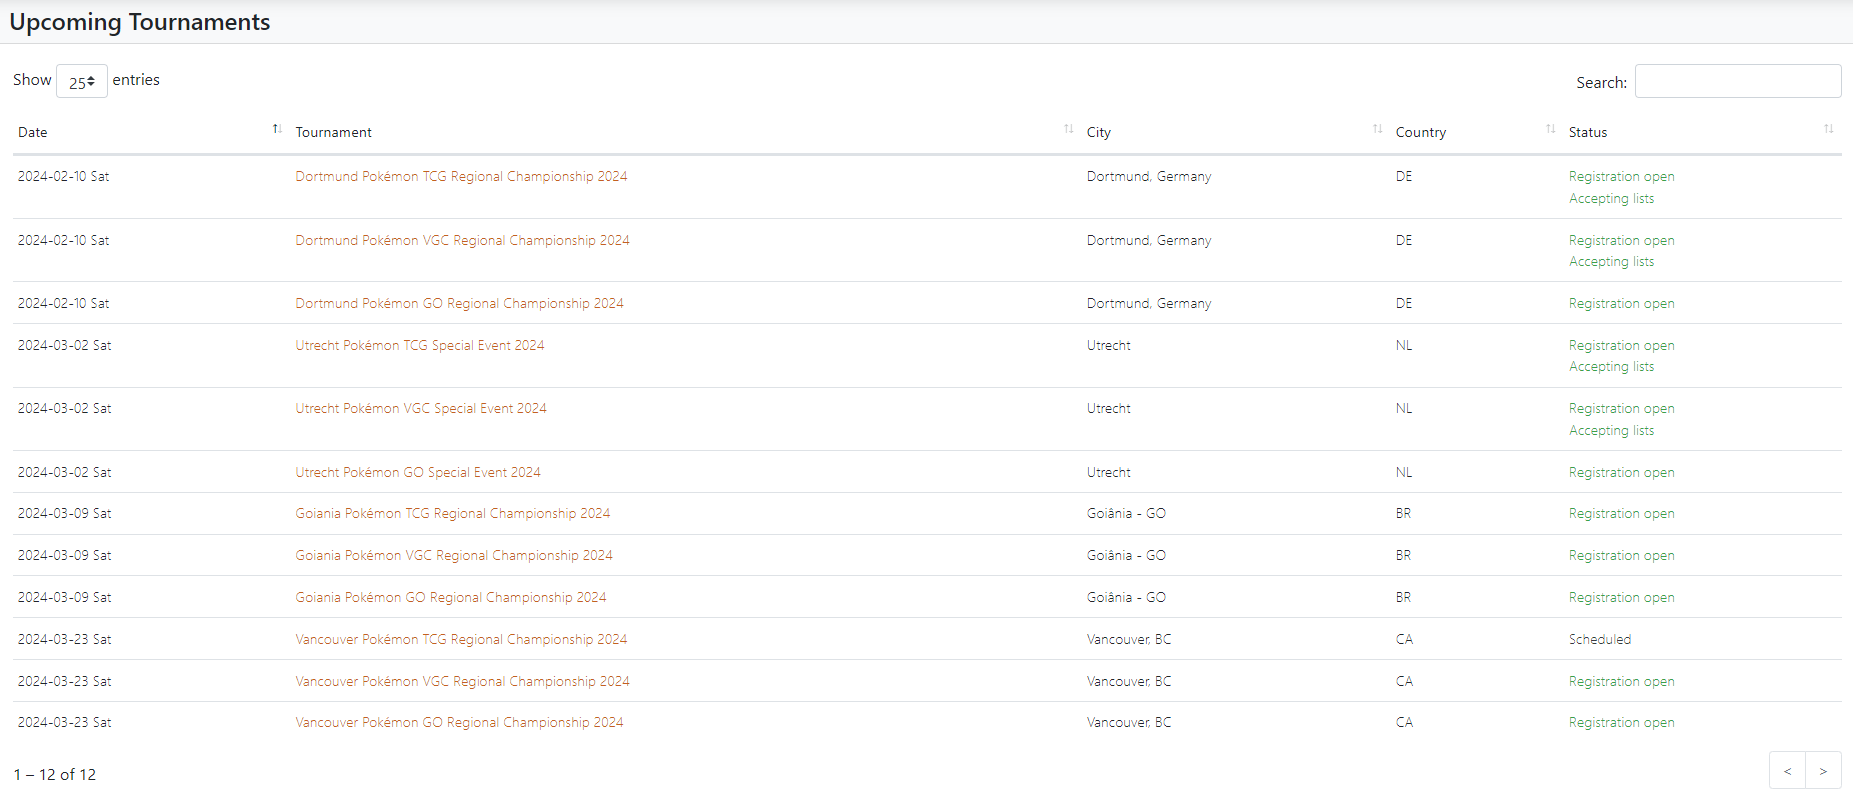
Task: Click Accepting lists for Utrecht VGC event
Action: pos(1611,431)
